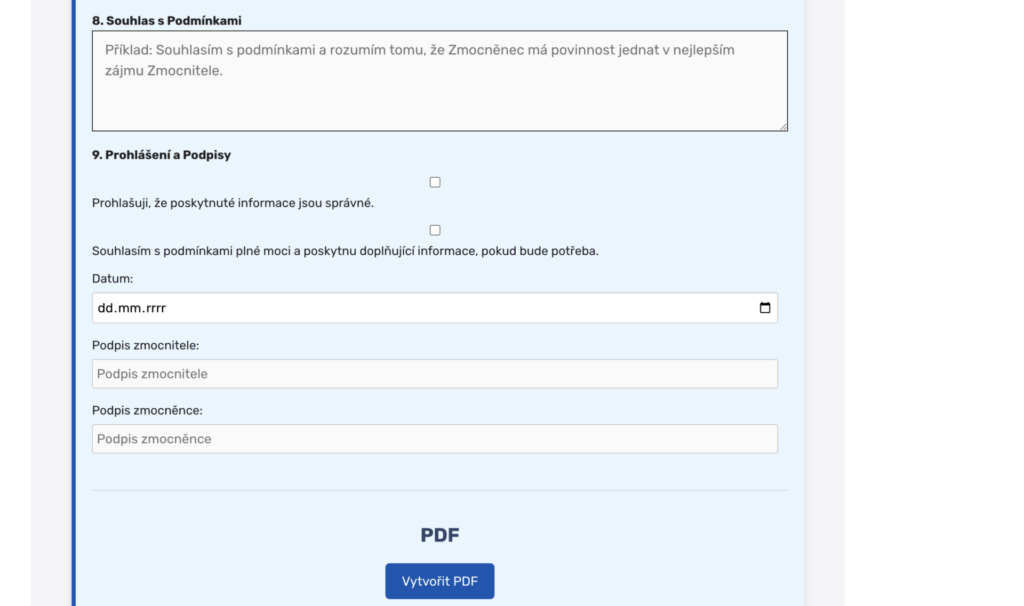Click the Podpis zmocněnce input field
This screenshot has height=606, width=1024.
pos(435,439)
